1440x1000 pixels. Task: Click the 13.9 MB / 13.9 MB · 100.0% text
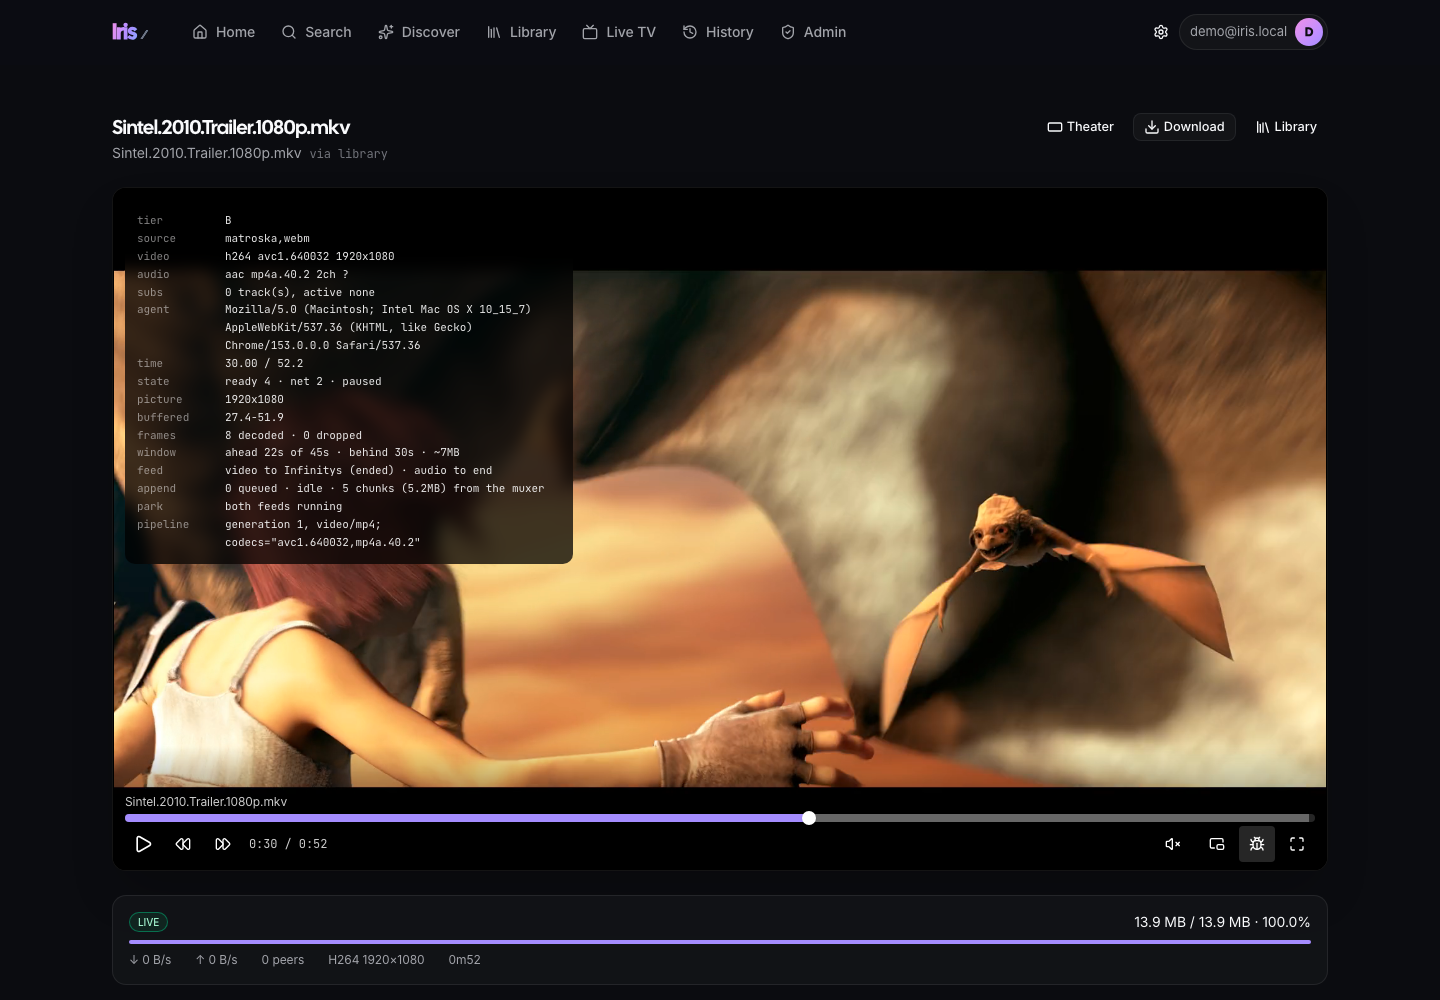[1222, 922]
